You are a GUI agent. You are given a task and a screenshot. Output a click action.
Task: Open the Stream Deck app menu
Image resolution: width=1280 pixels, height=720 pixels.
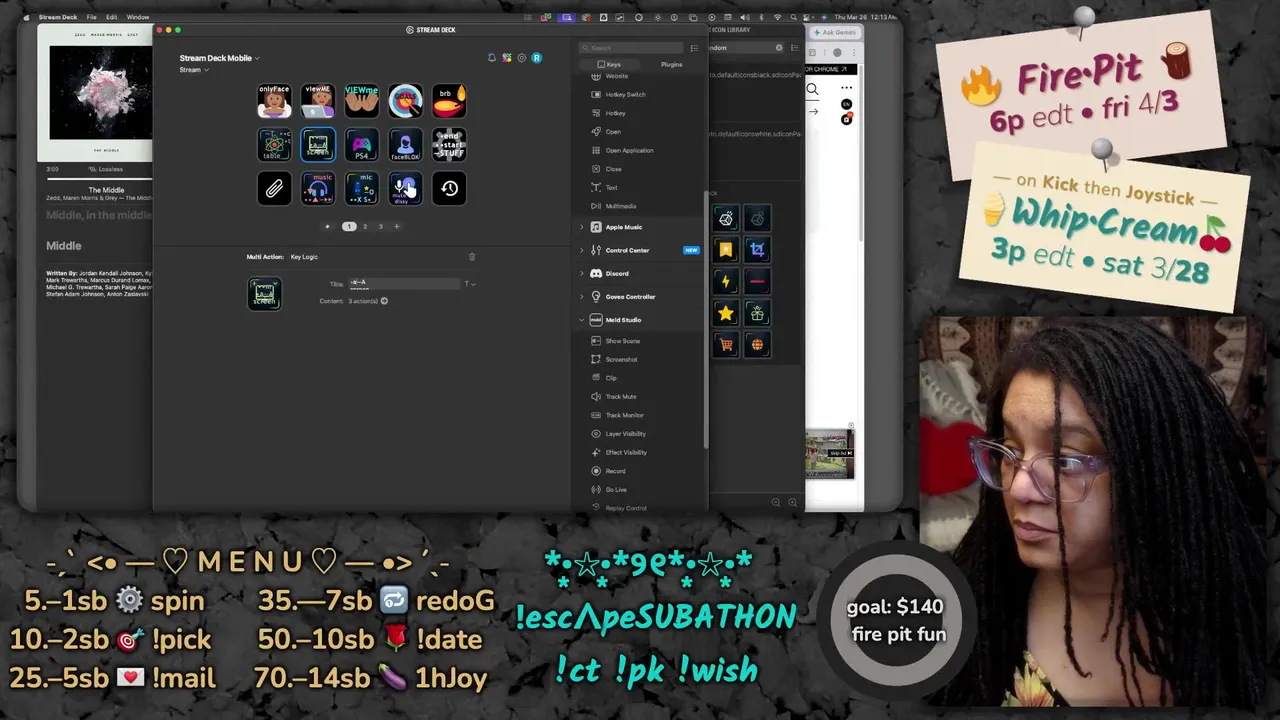click(57, 17)
